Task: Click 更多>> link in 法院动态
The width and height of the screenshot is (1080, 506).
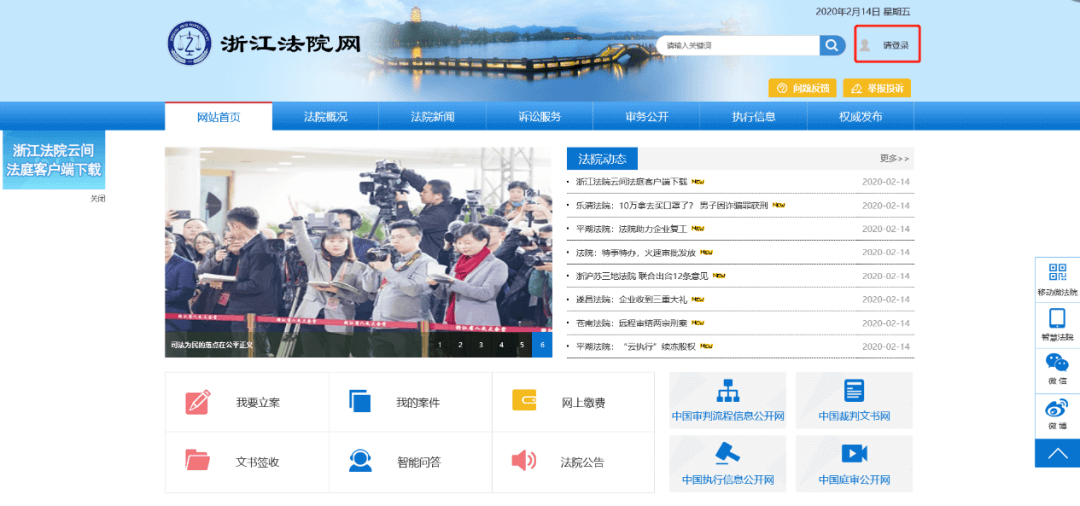Action: tap(894, 158)
